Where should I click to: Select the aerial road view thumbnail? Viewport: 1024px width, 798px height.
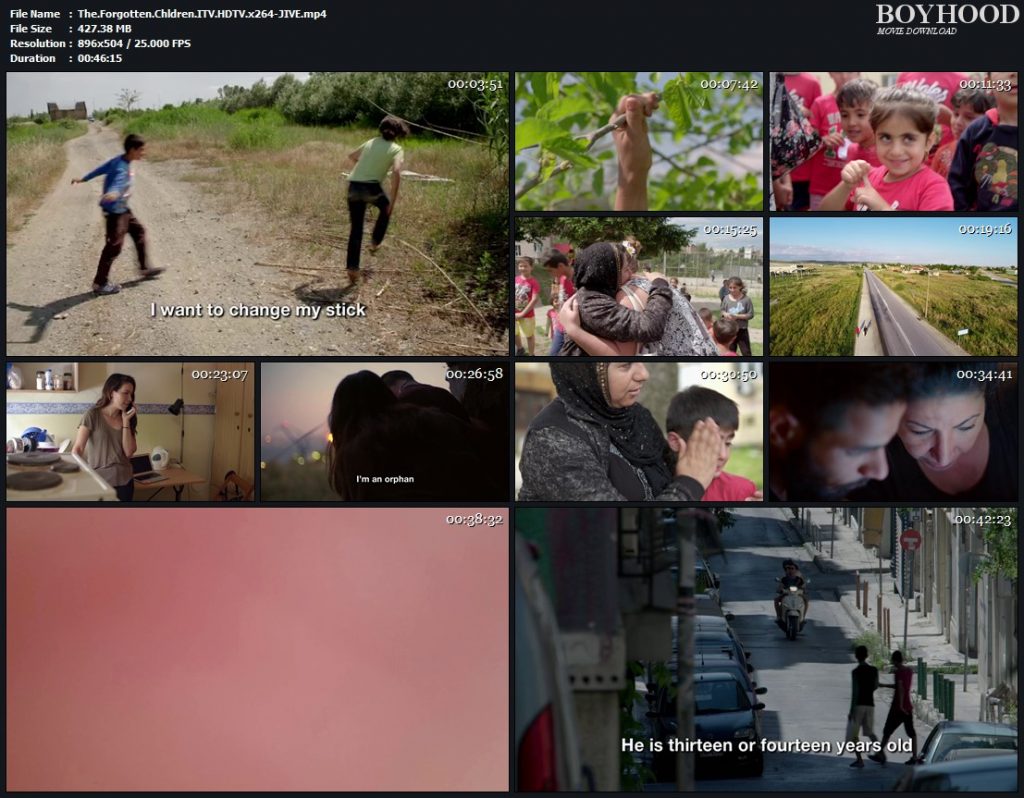tap(893, 286)
